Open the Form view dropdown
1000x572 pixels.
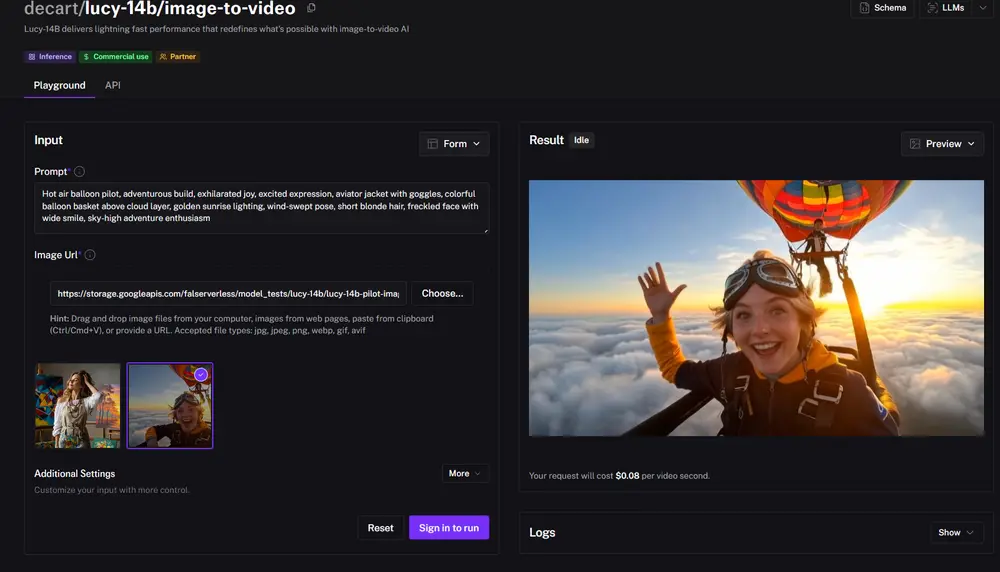point(454,144)
